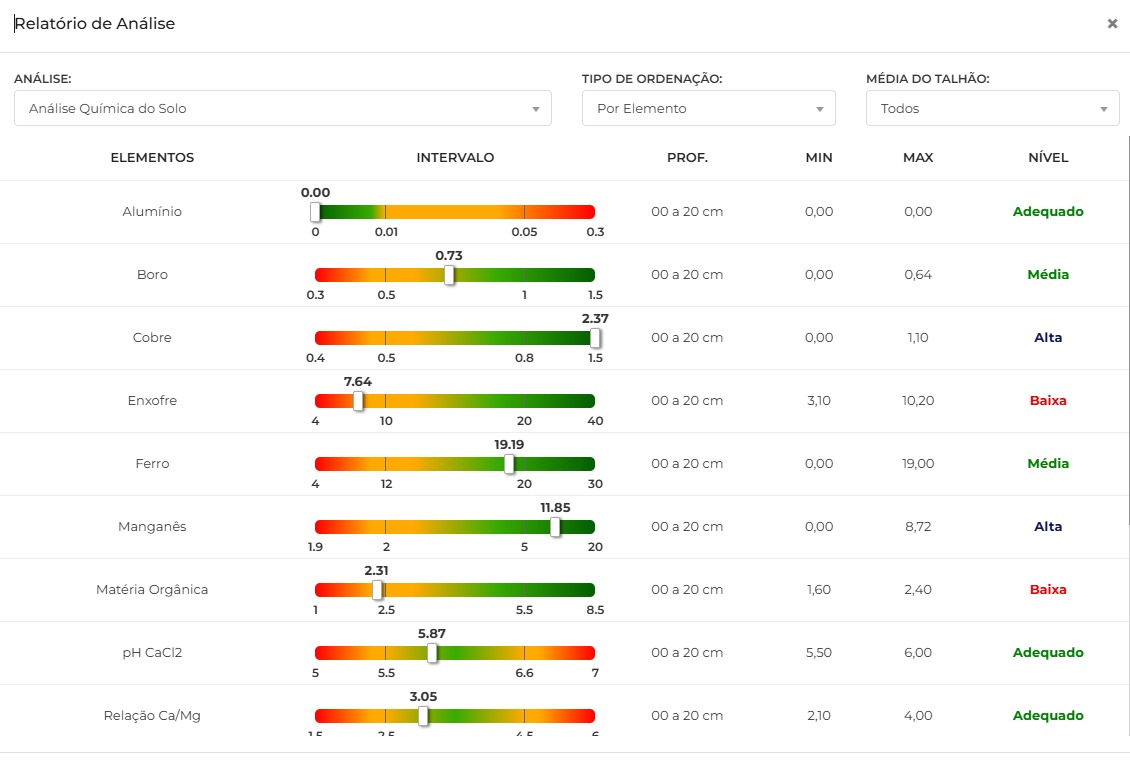
Task: Click the Alumínio slider handle
Action: (315, 212)
